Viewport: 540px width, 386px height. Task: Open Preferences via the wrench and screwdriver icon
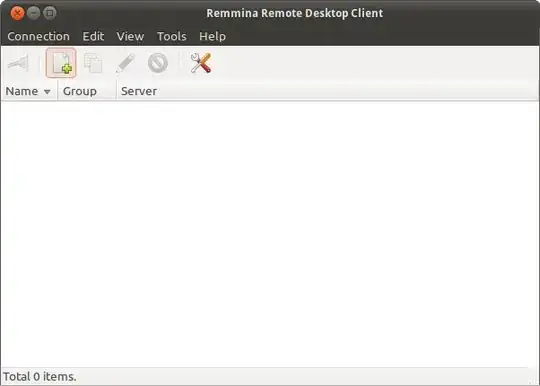coord(201,63)
